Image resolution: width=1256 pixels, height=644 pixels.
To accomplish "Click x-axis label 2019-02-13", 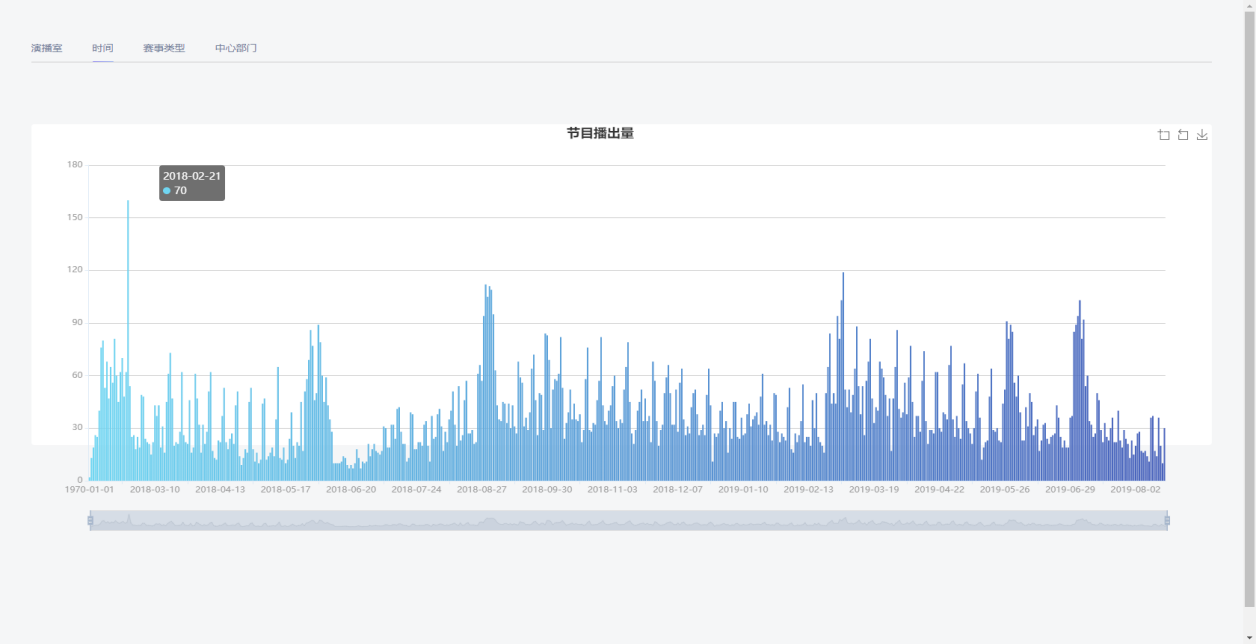I will click(808, 490).
